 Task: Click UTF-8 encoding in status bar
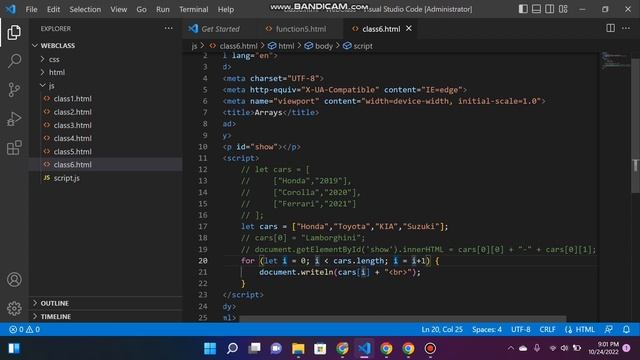tap(521, 329)
